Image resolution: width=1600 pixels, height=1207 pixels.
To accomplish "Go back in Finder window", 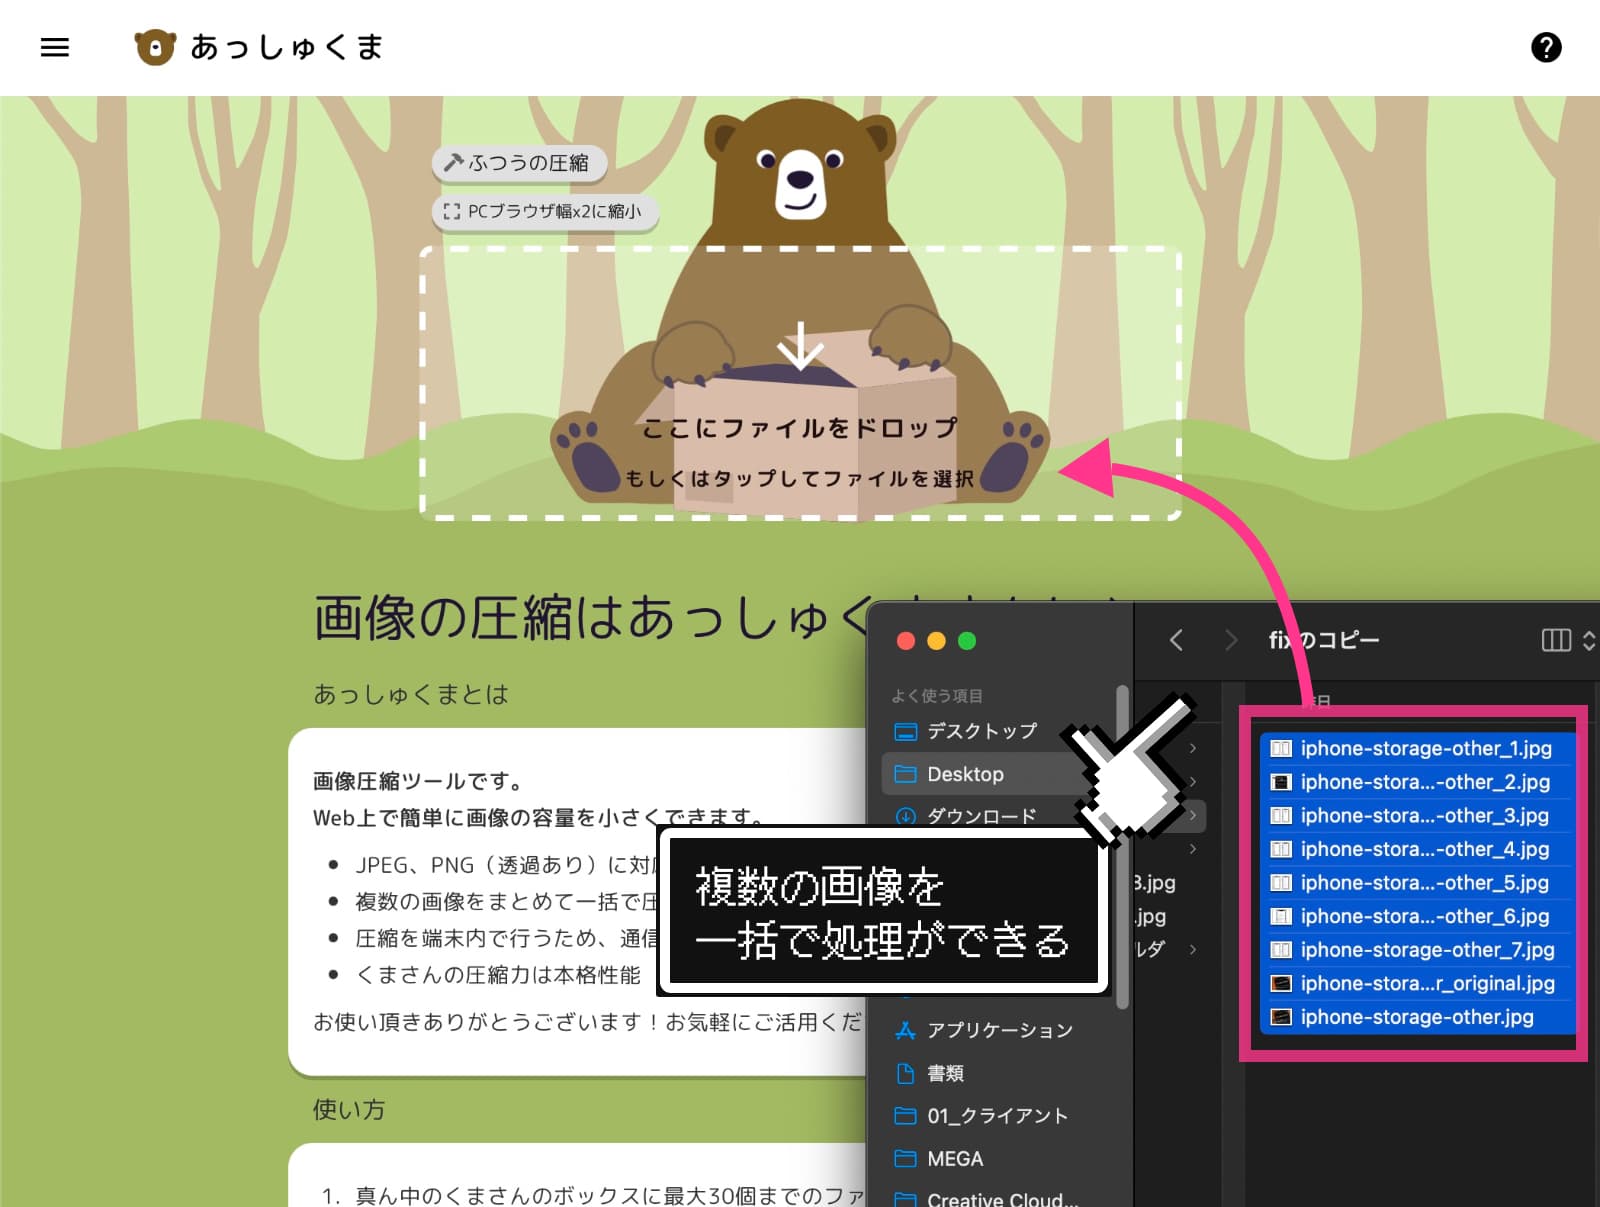I will 1176,640.
